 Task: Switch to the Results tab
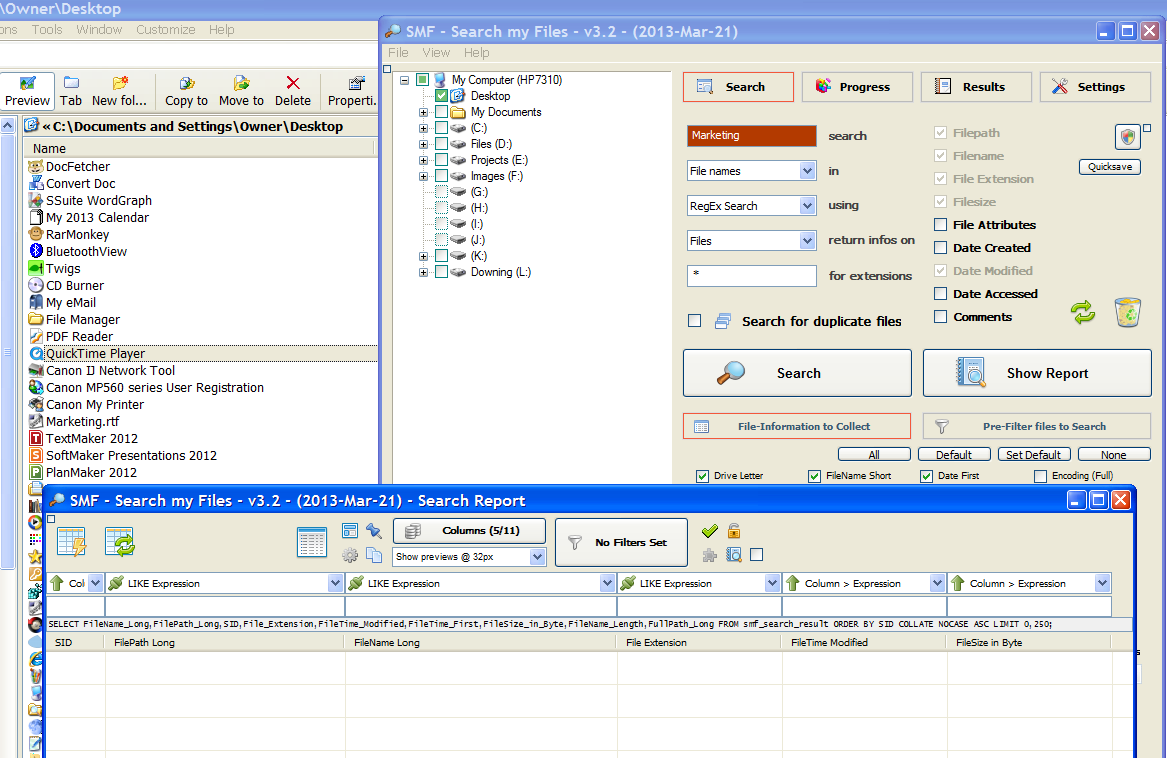click(976, 87)
